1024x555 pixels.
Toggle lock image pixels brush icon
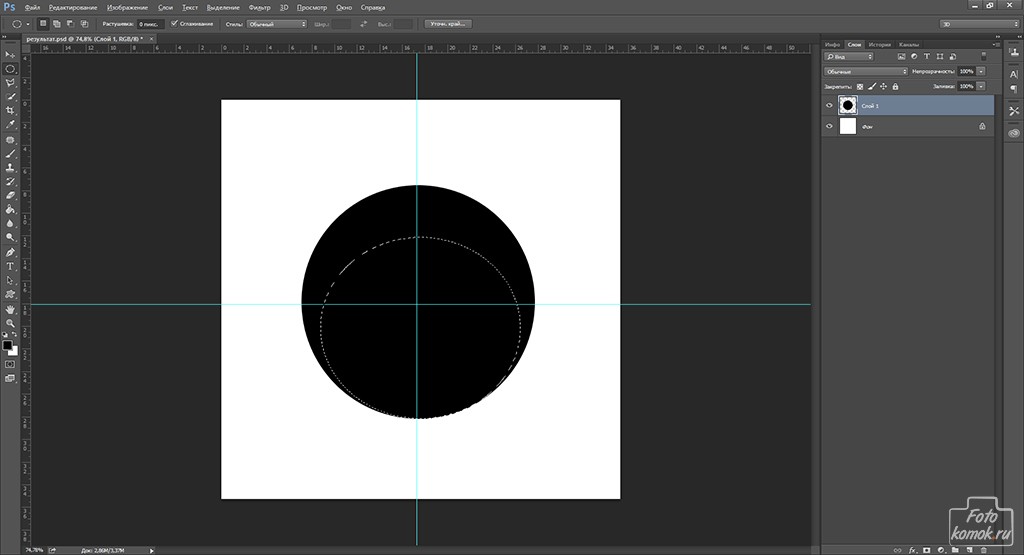872,86
